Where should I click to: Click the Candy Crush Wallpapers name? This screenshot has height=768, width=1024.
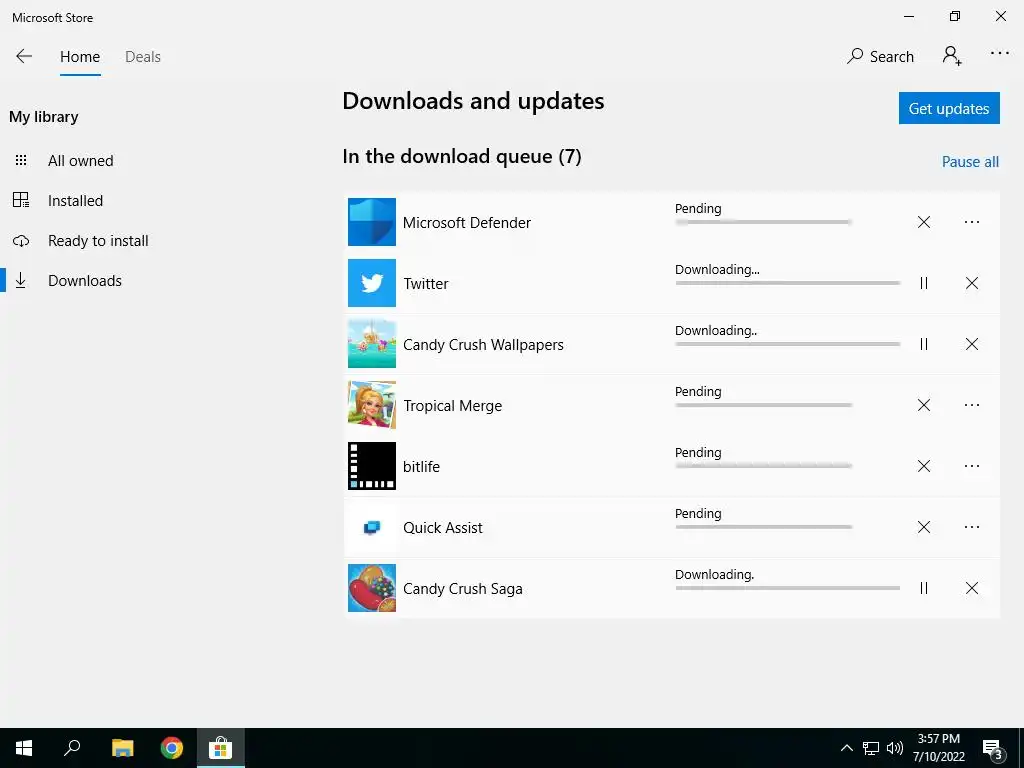click(483, 345)
